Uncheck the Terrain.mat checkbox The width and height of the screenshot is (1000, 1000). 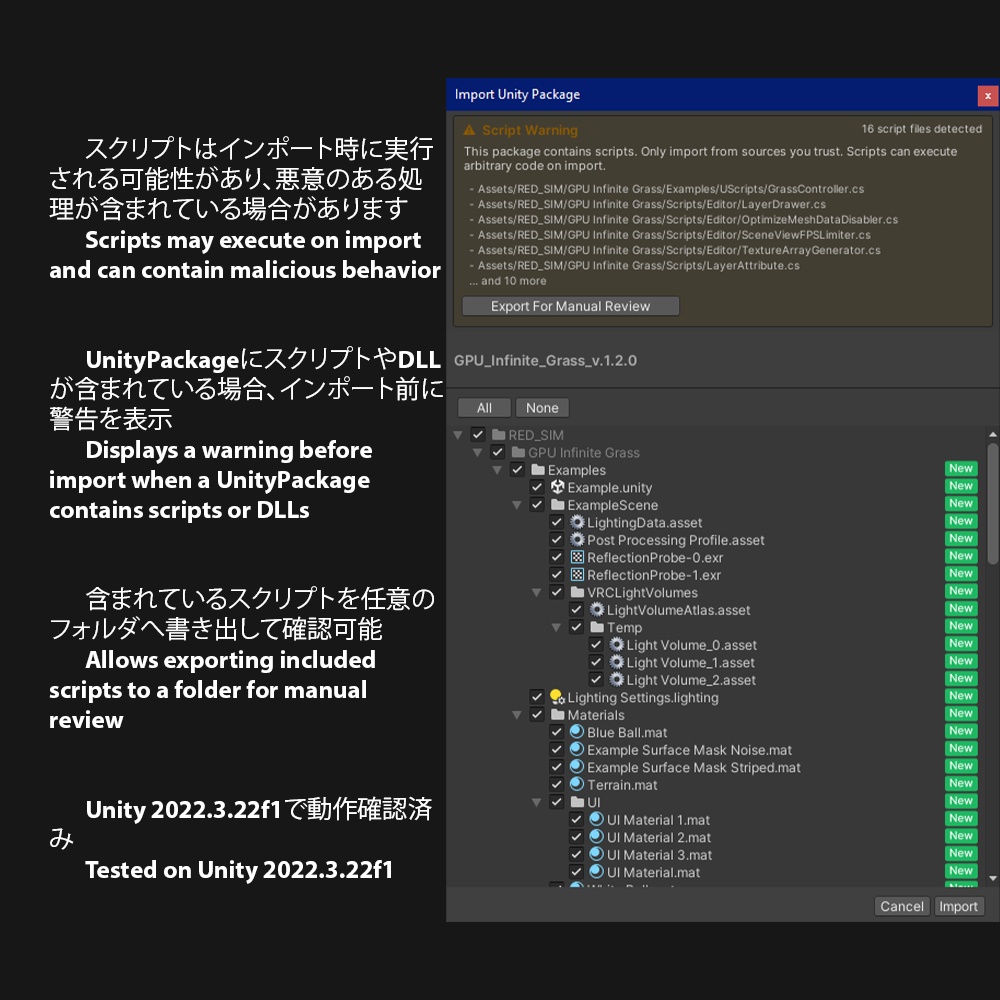click(557, 784)
